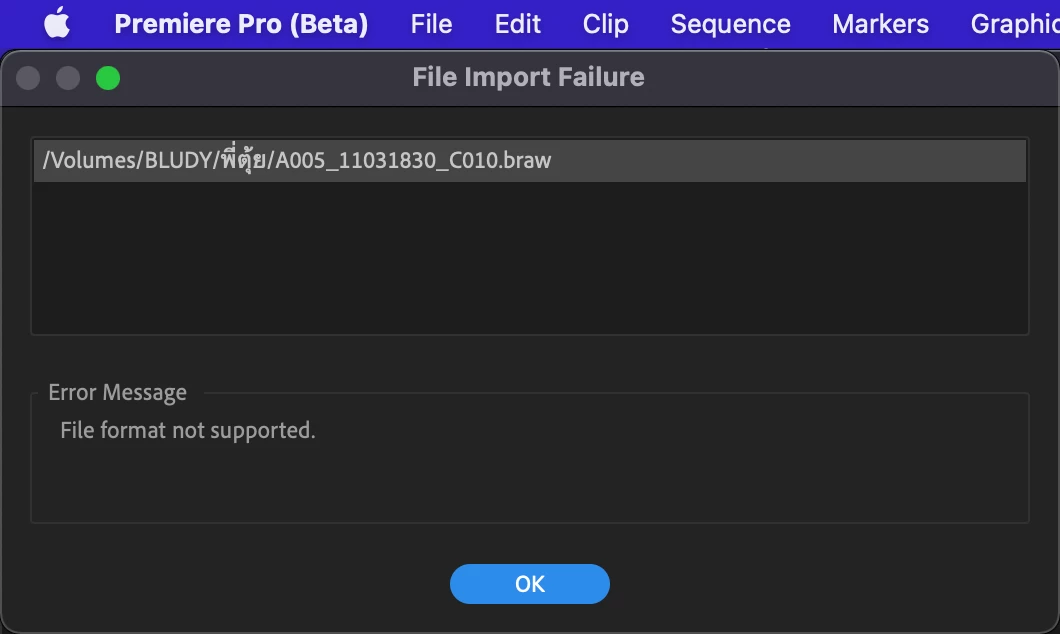The image size is (1060, 634).
Task: Click the green zoom button of the dialog
Action: tap(108, 78)
